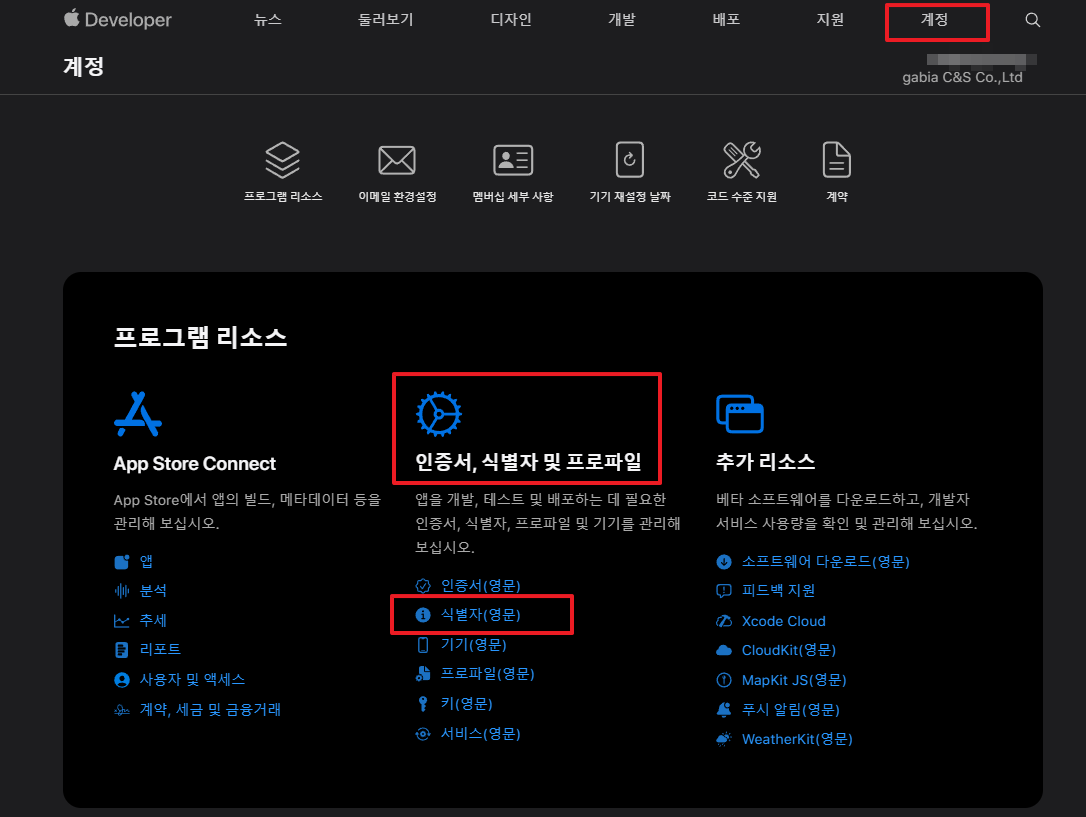Click the 앱 app icon bullet
Screen dimensions: 1086x817
click(122, 562)
